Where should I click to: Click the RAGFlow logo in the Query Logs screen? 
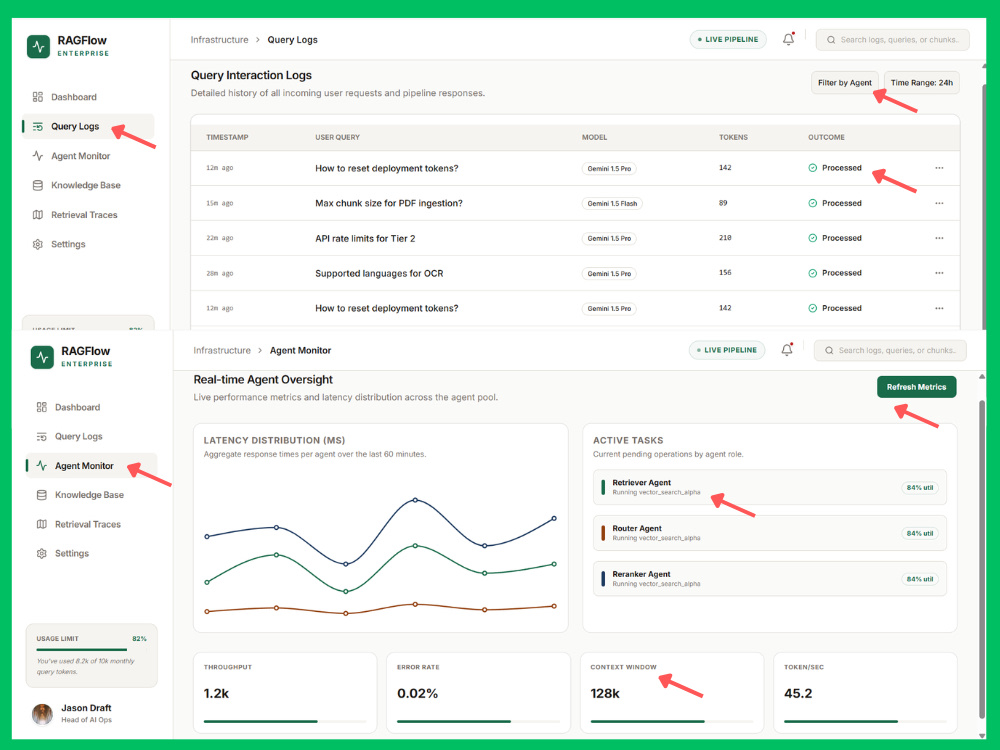[38, 47]
